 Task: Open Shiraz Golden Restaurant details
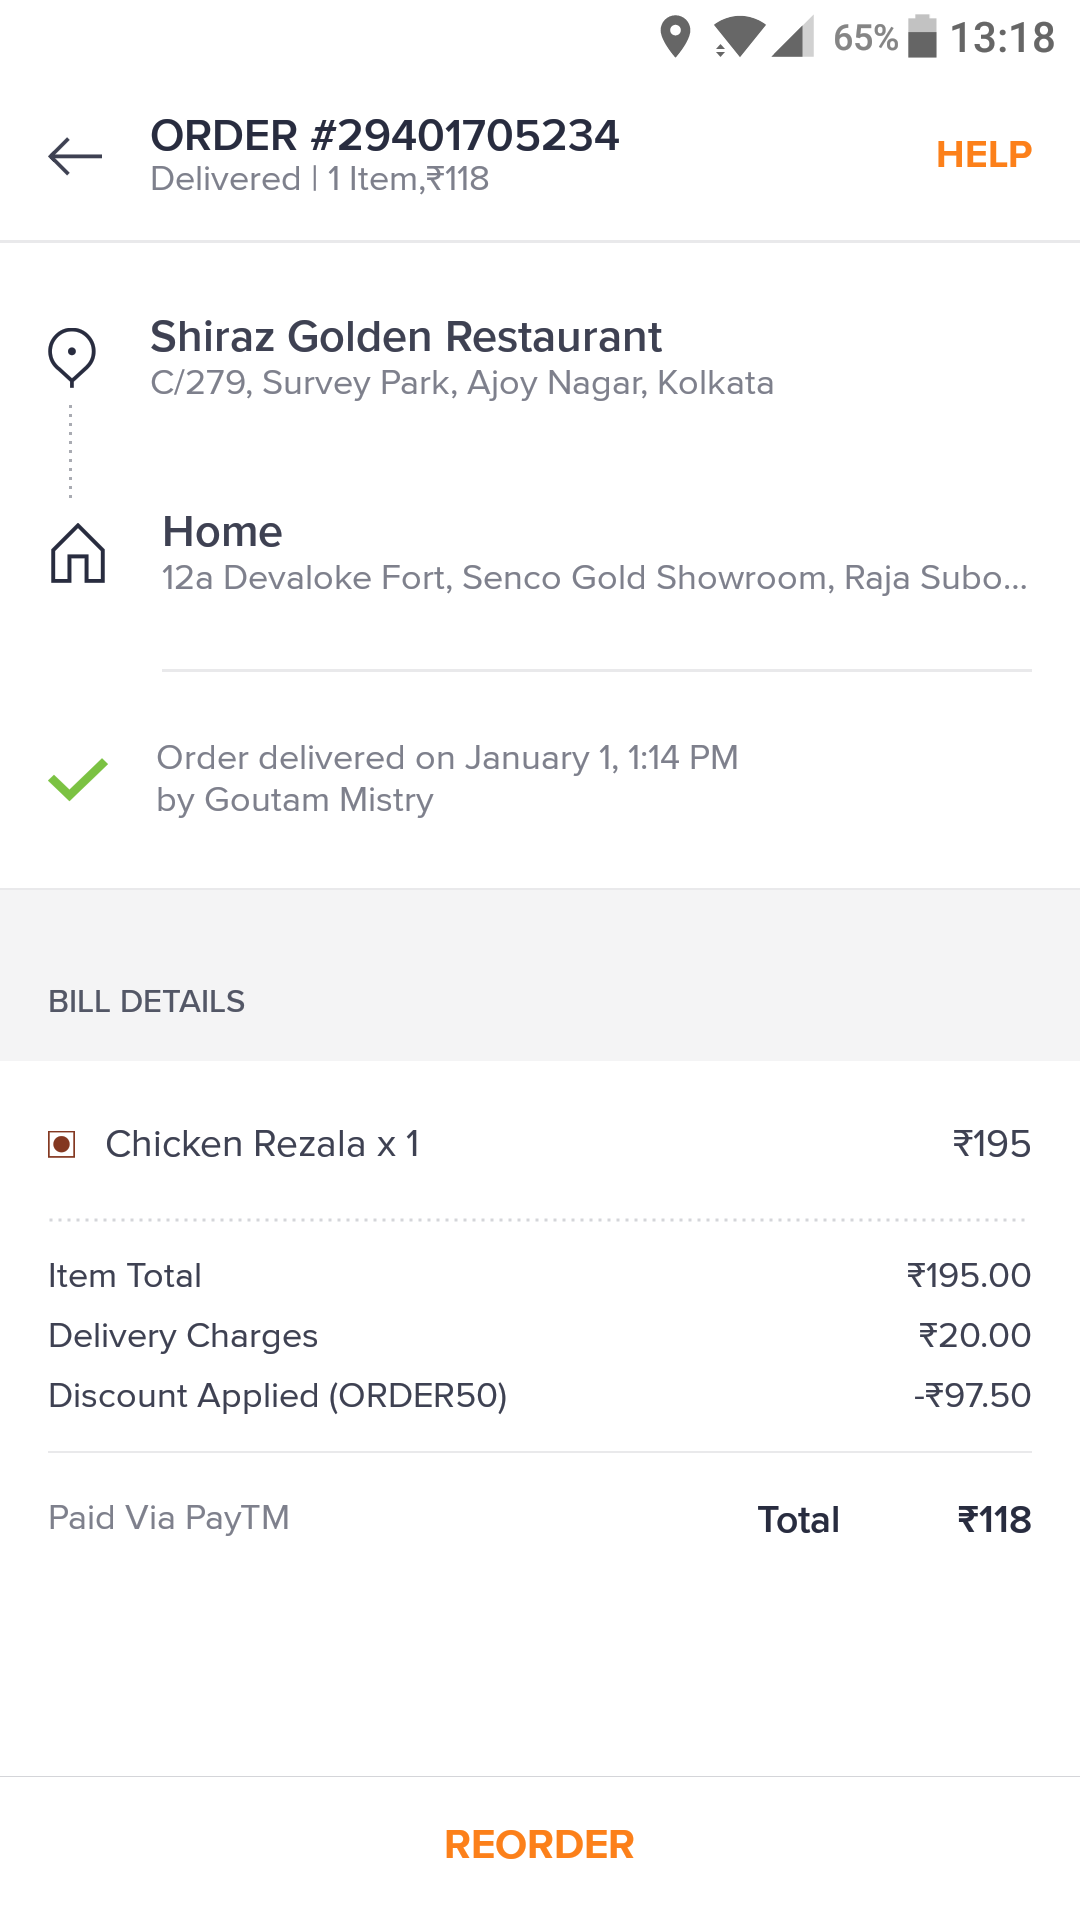[406, 338]
